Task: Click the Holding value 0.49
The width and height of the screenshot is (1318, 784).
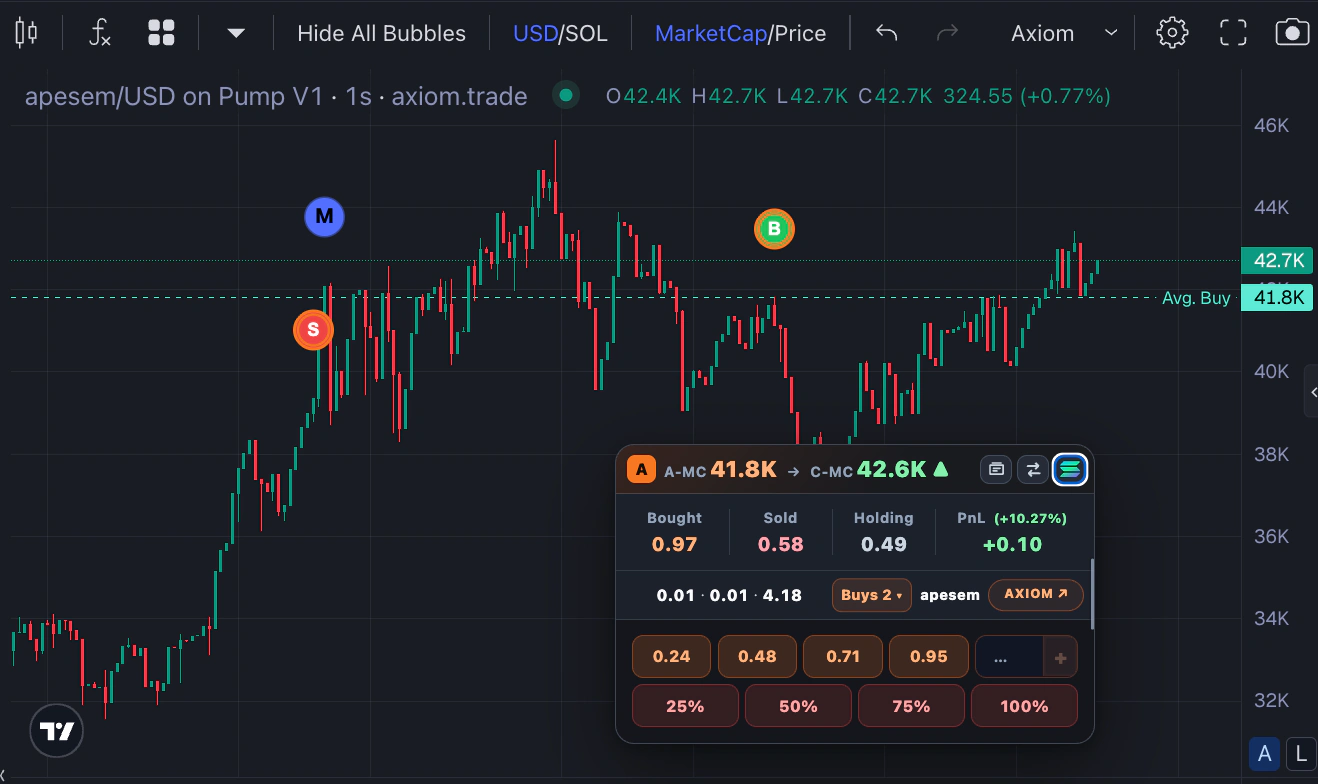Action: [x=884, y=545]
